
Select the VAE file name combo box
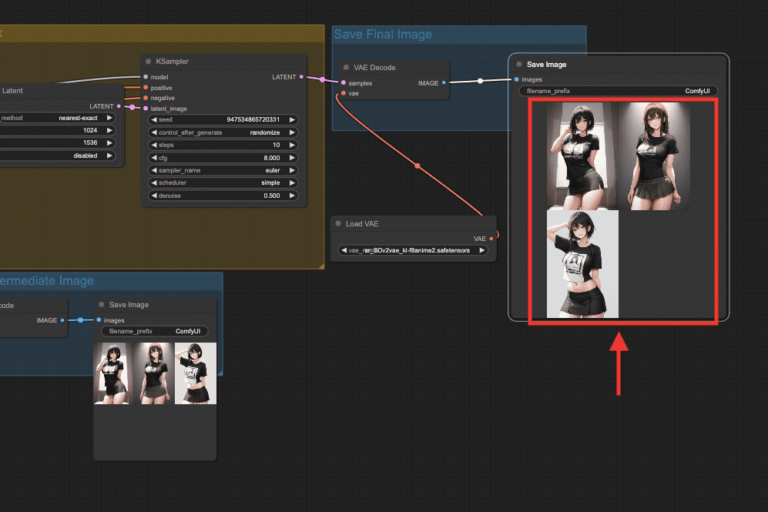pyautogui.click(x=414, y=251)
